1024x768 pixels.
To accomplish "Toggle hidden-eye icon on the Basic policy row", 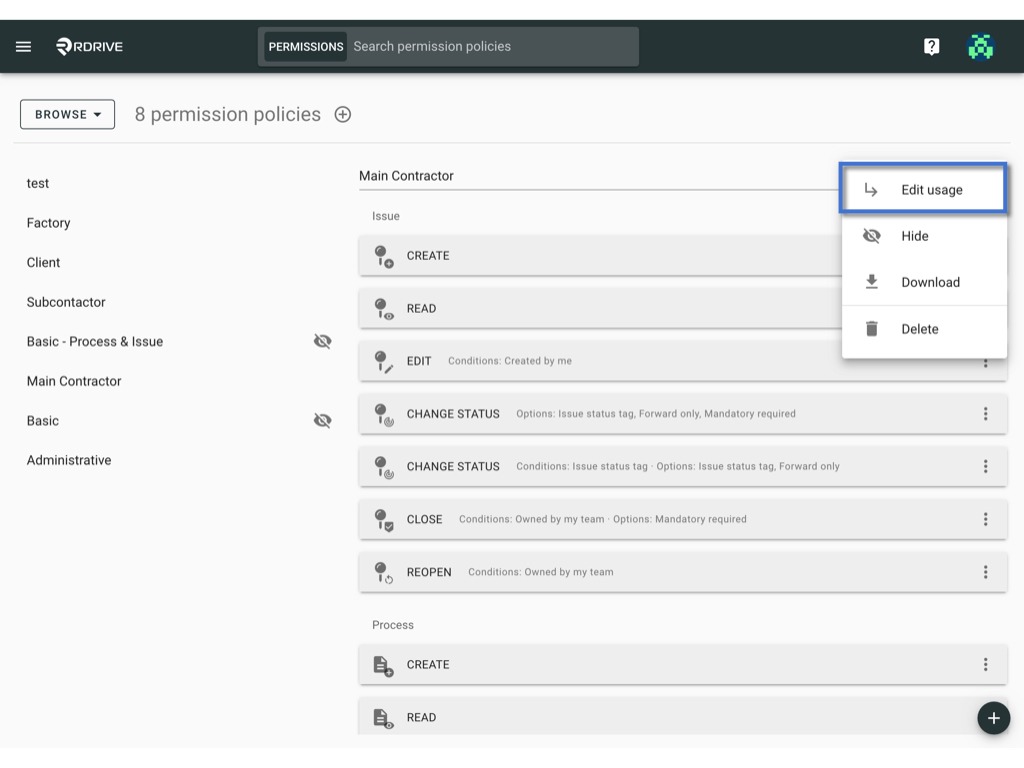I will pos(323,421).
